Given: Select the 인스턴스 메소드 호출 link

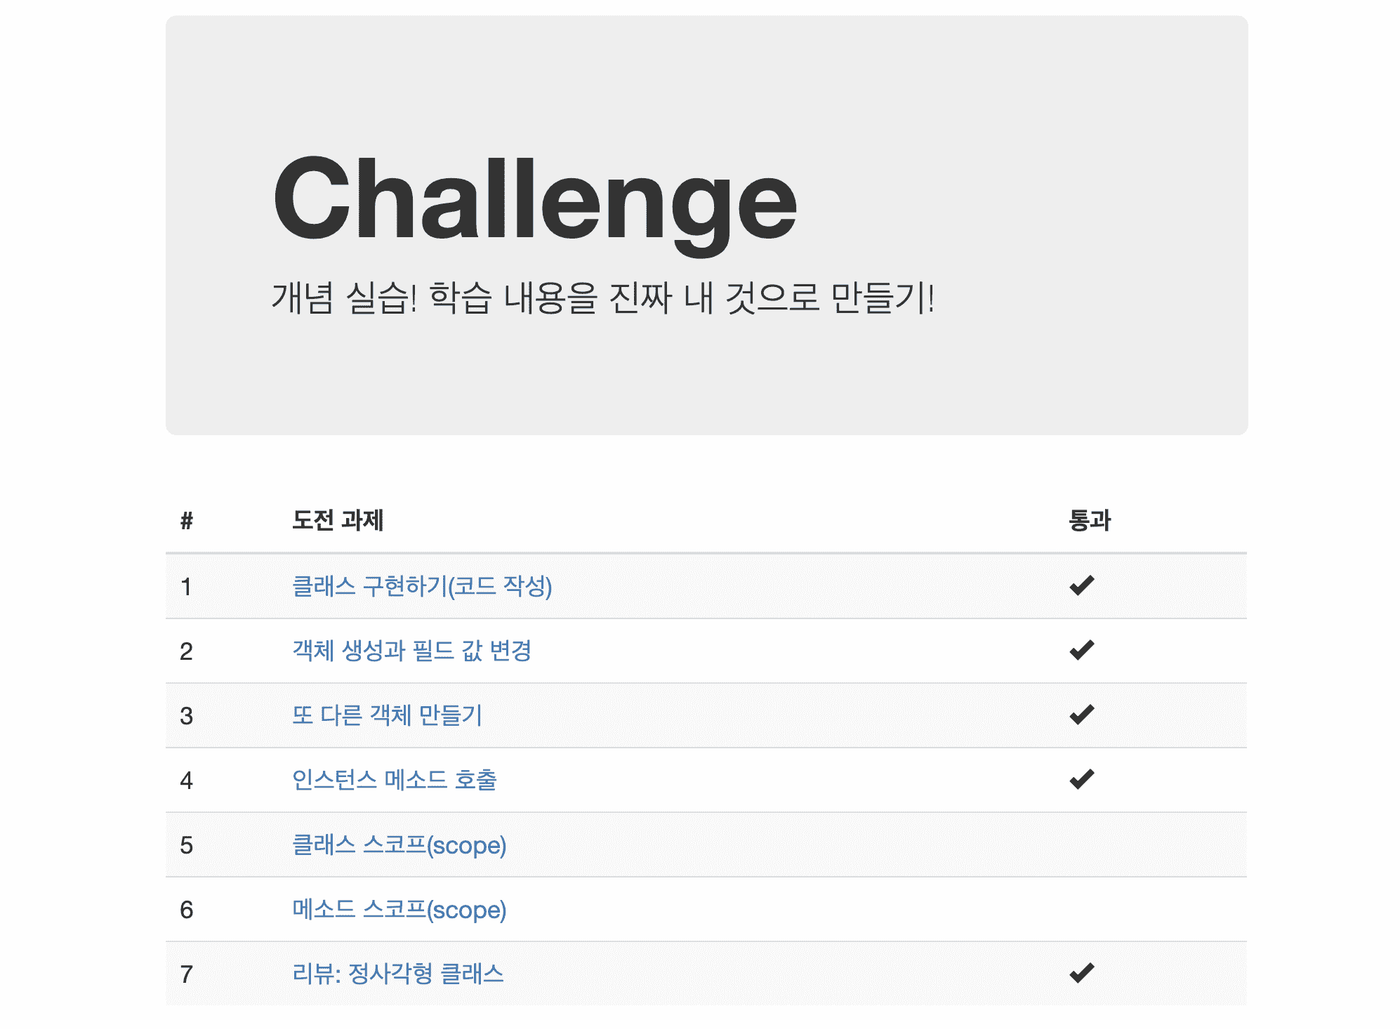Looking at the screenshot, I should coord(394,780).
